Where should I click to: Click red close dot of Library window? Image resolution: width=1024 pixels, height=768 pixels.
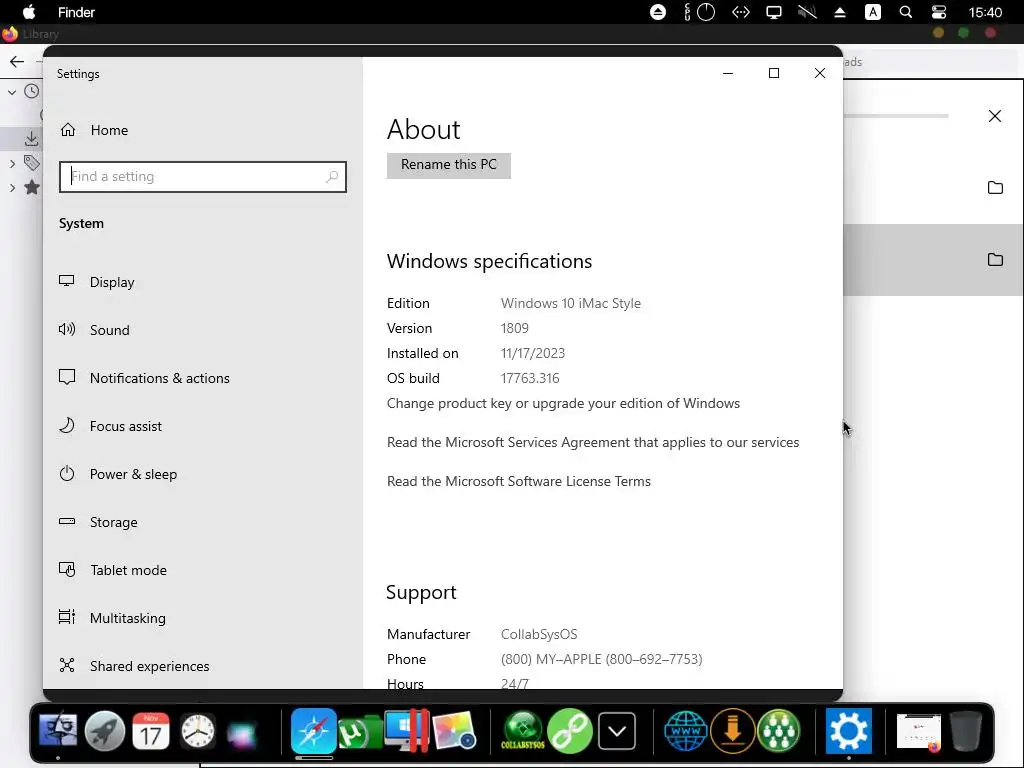[991, 33]
